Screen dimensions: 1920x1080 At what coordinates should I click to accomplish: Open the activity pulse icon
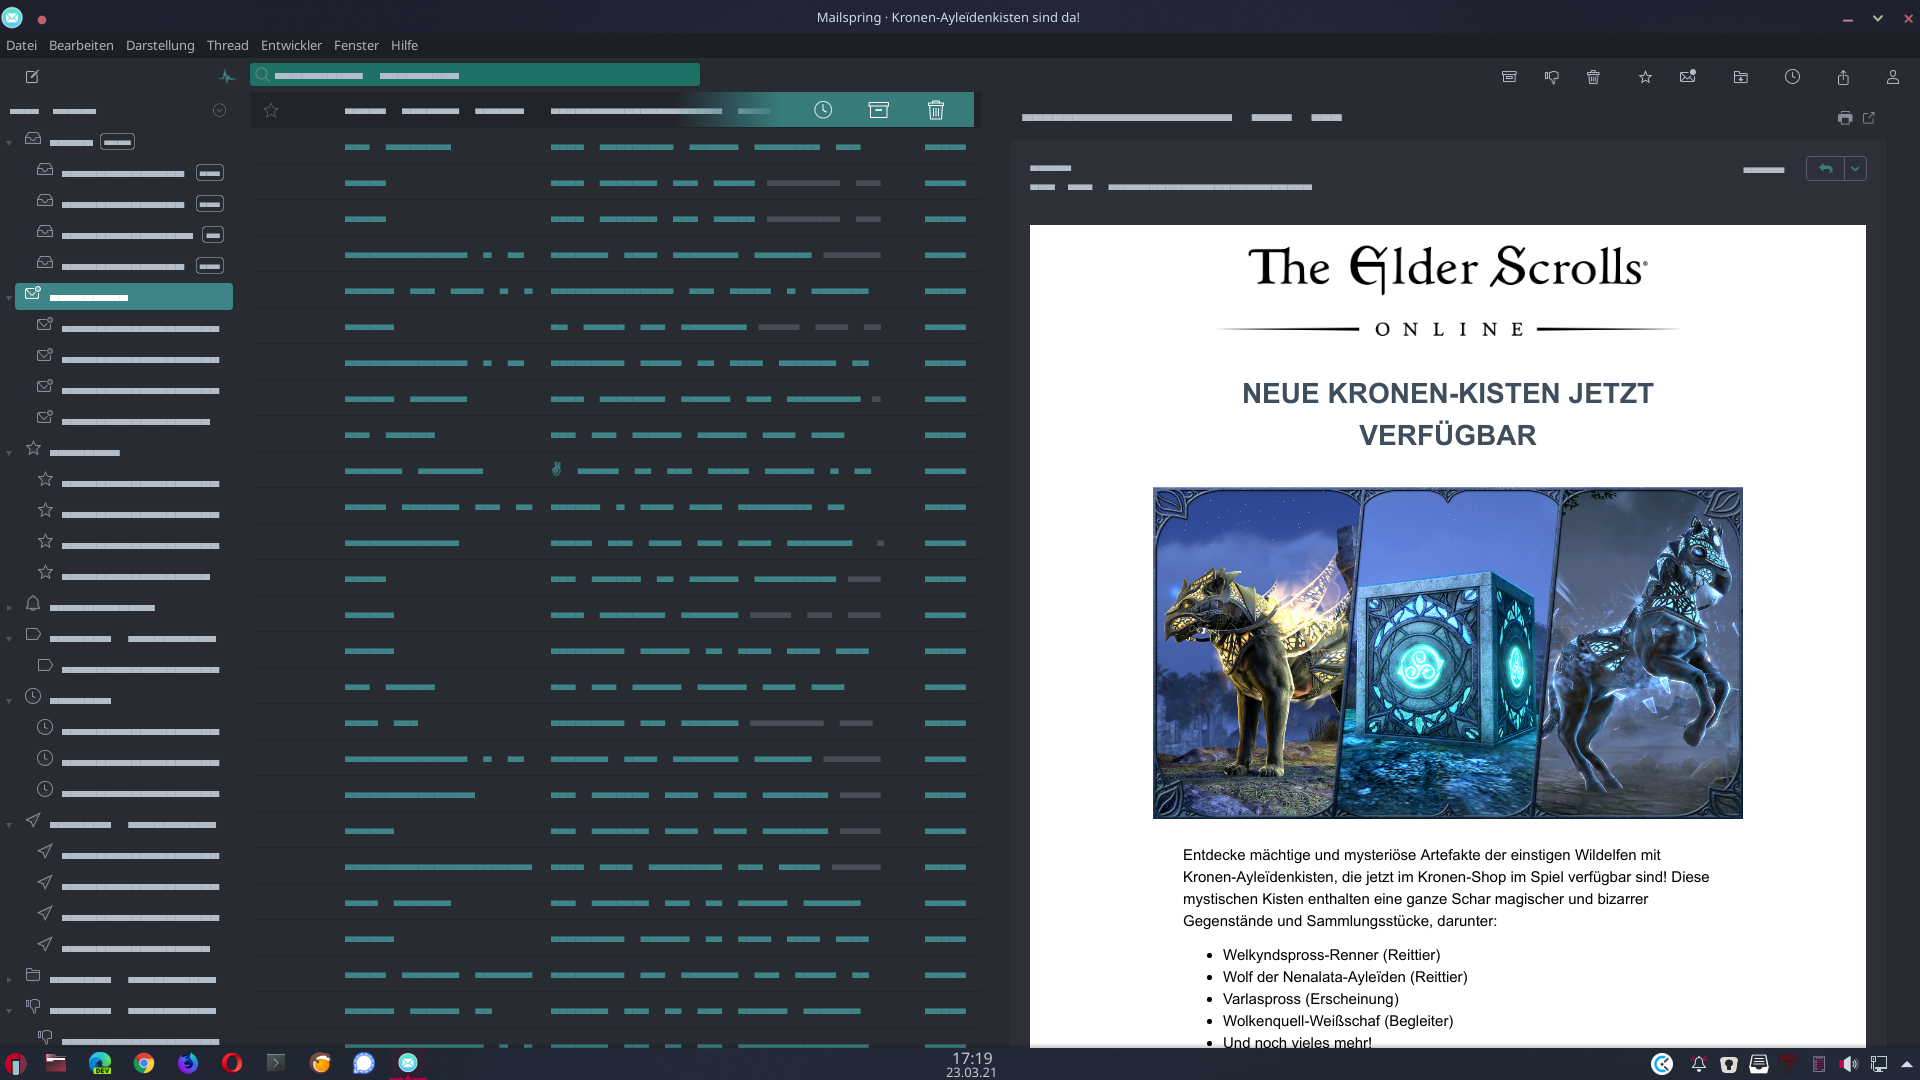pos(226,77)
